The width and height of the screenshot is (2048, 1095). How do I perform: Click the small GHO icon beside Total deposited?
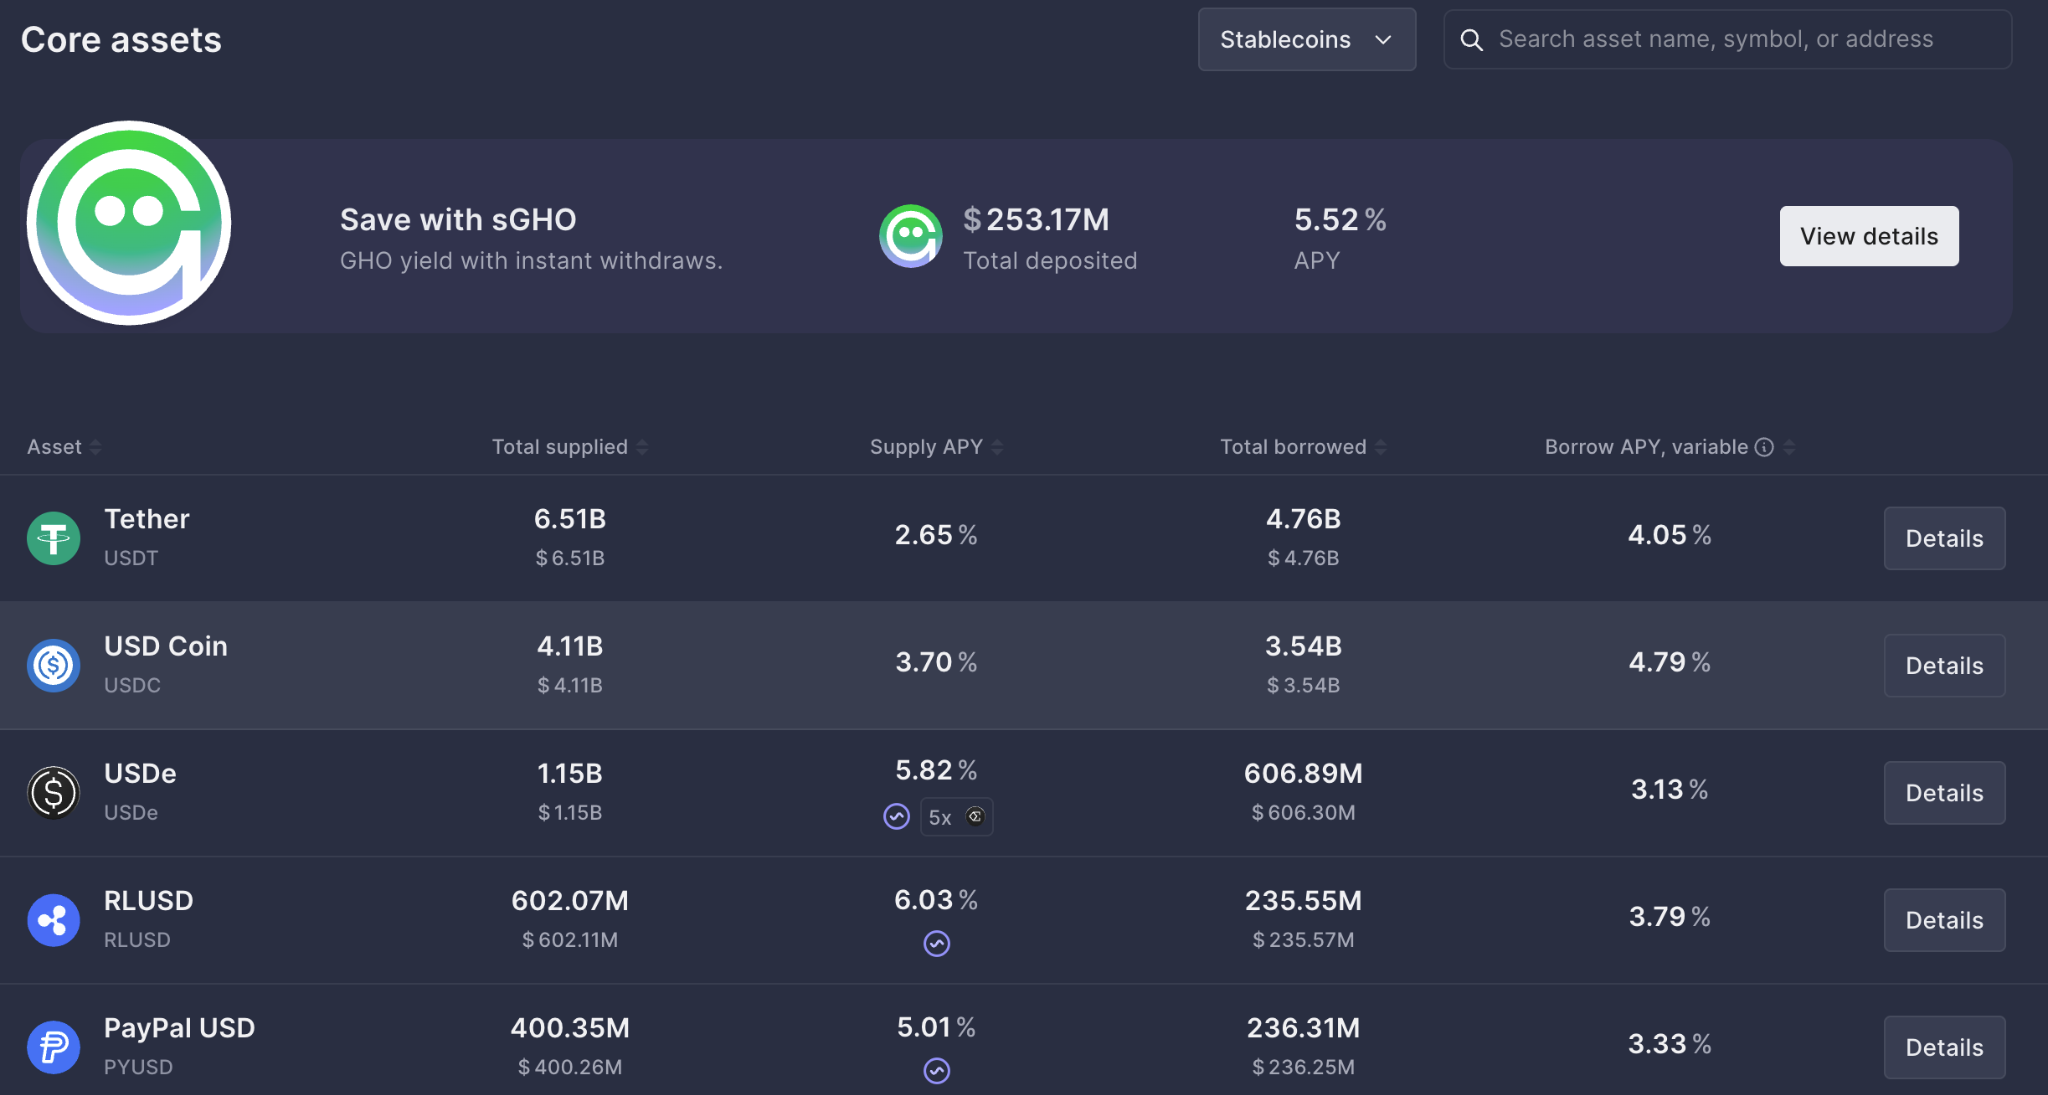click(x=910, y=237)
